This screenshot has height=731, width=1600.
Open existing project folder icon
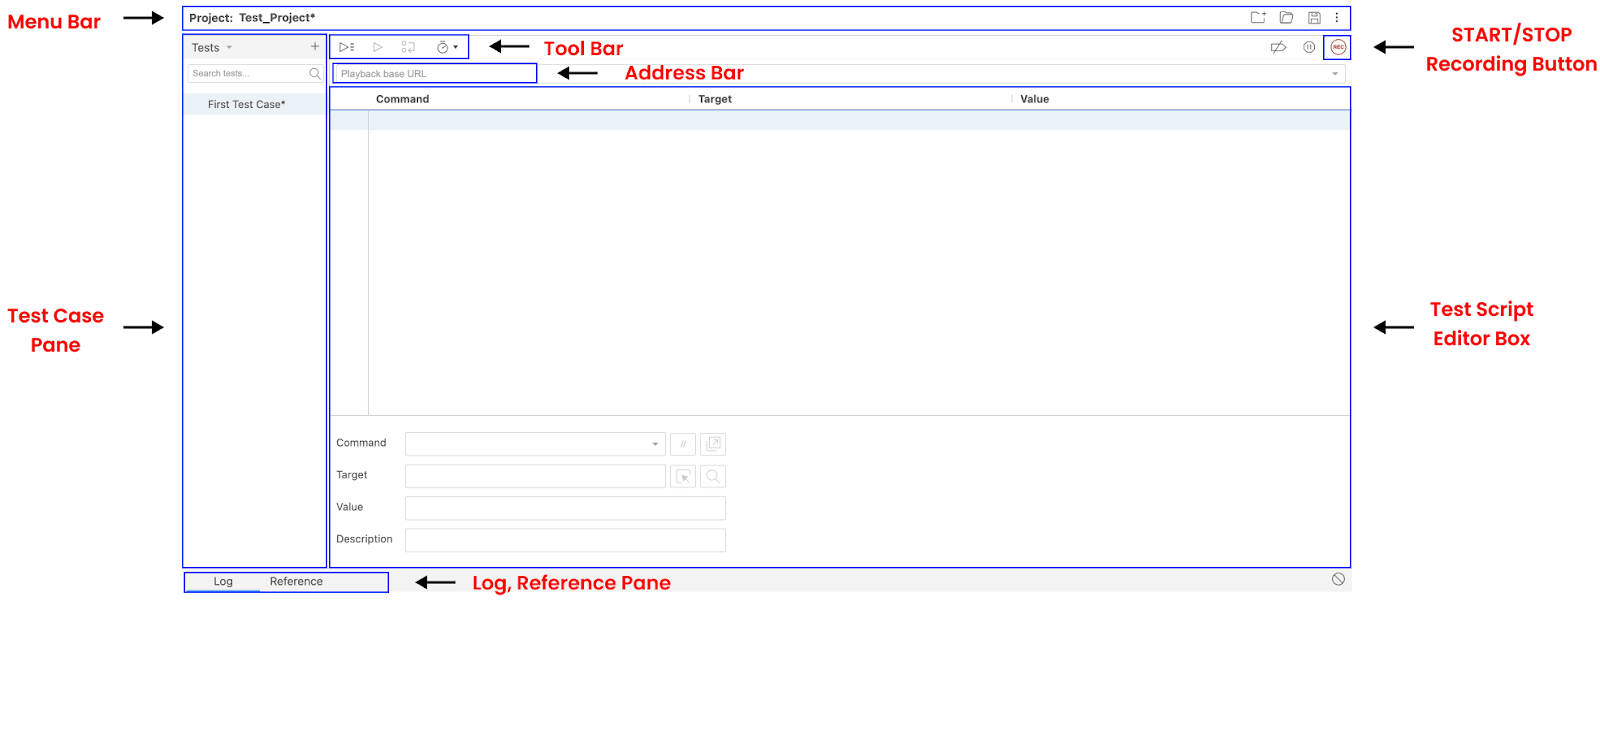[1287, 18]
